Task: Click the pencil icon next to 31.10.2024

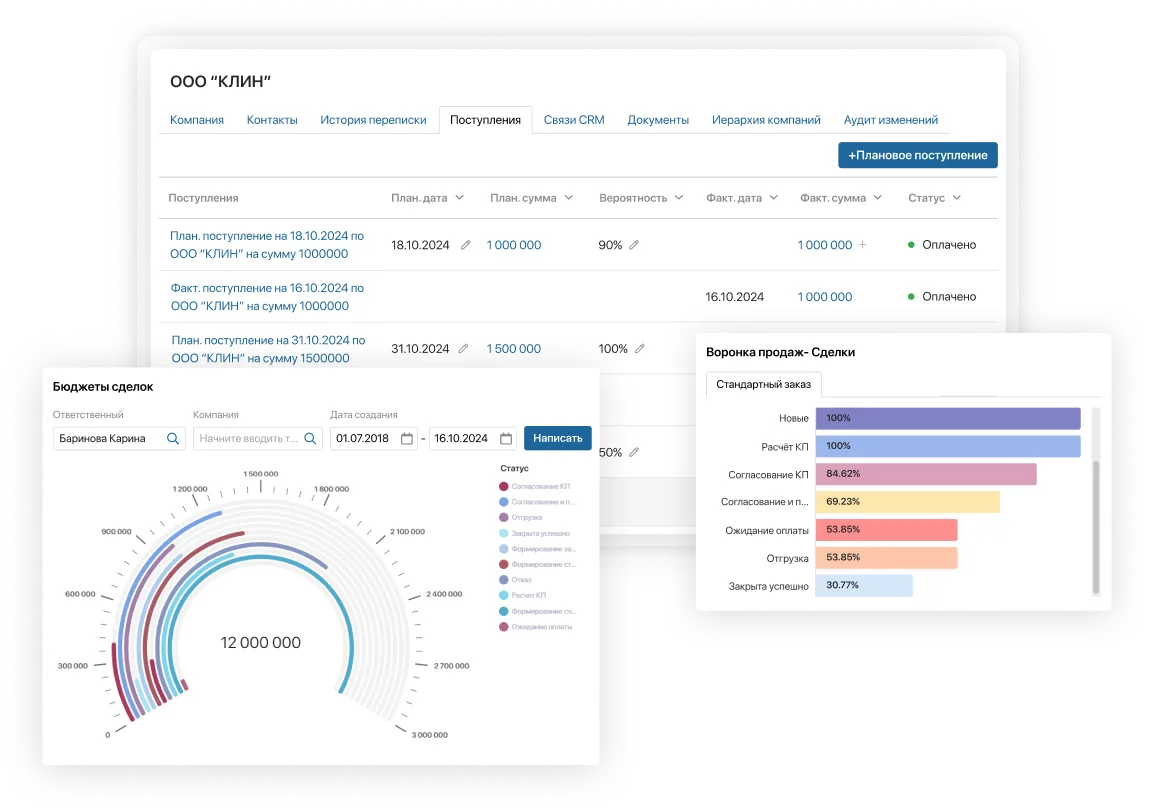Action: tap(463, 349)
